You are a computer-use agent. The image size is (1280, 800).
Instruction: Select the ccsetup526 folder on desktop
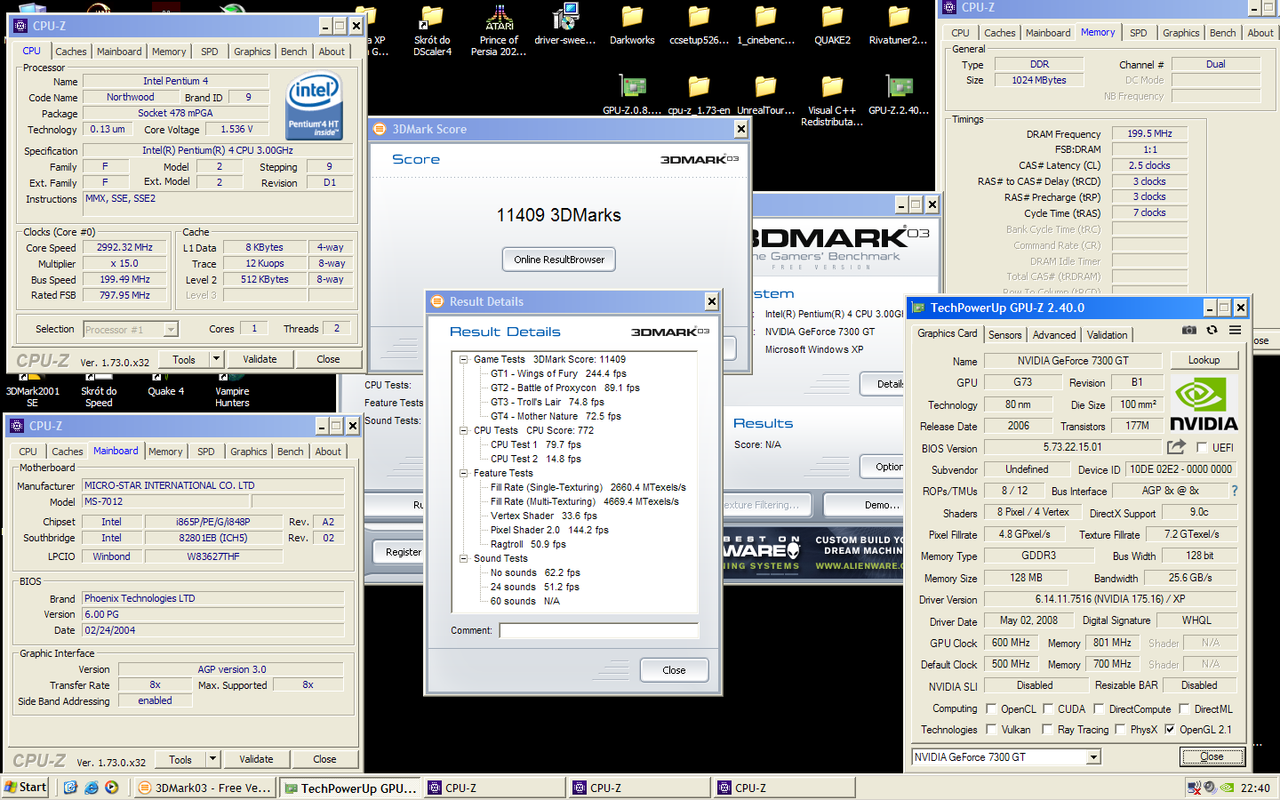pos(699,26)
